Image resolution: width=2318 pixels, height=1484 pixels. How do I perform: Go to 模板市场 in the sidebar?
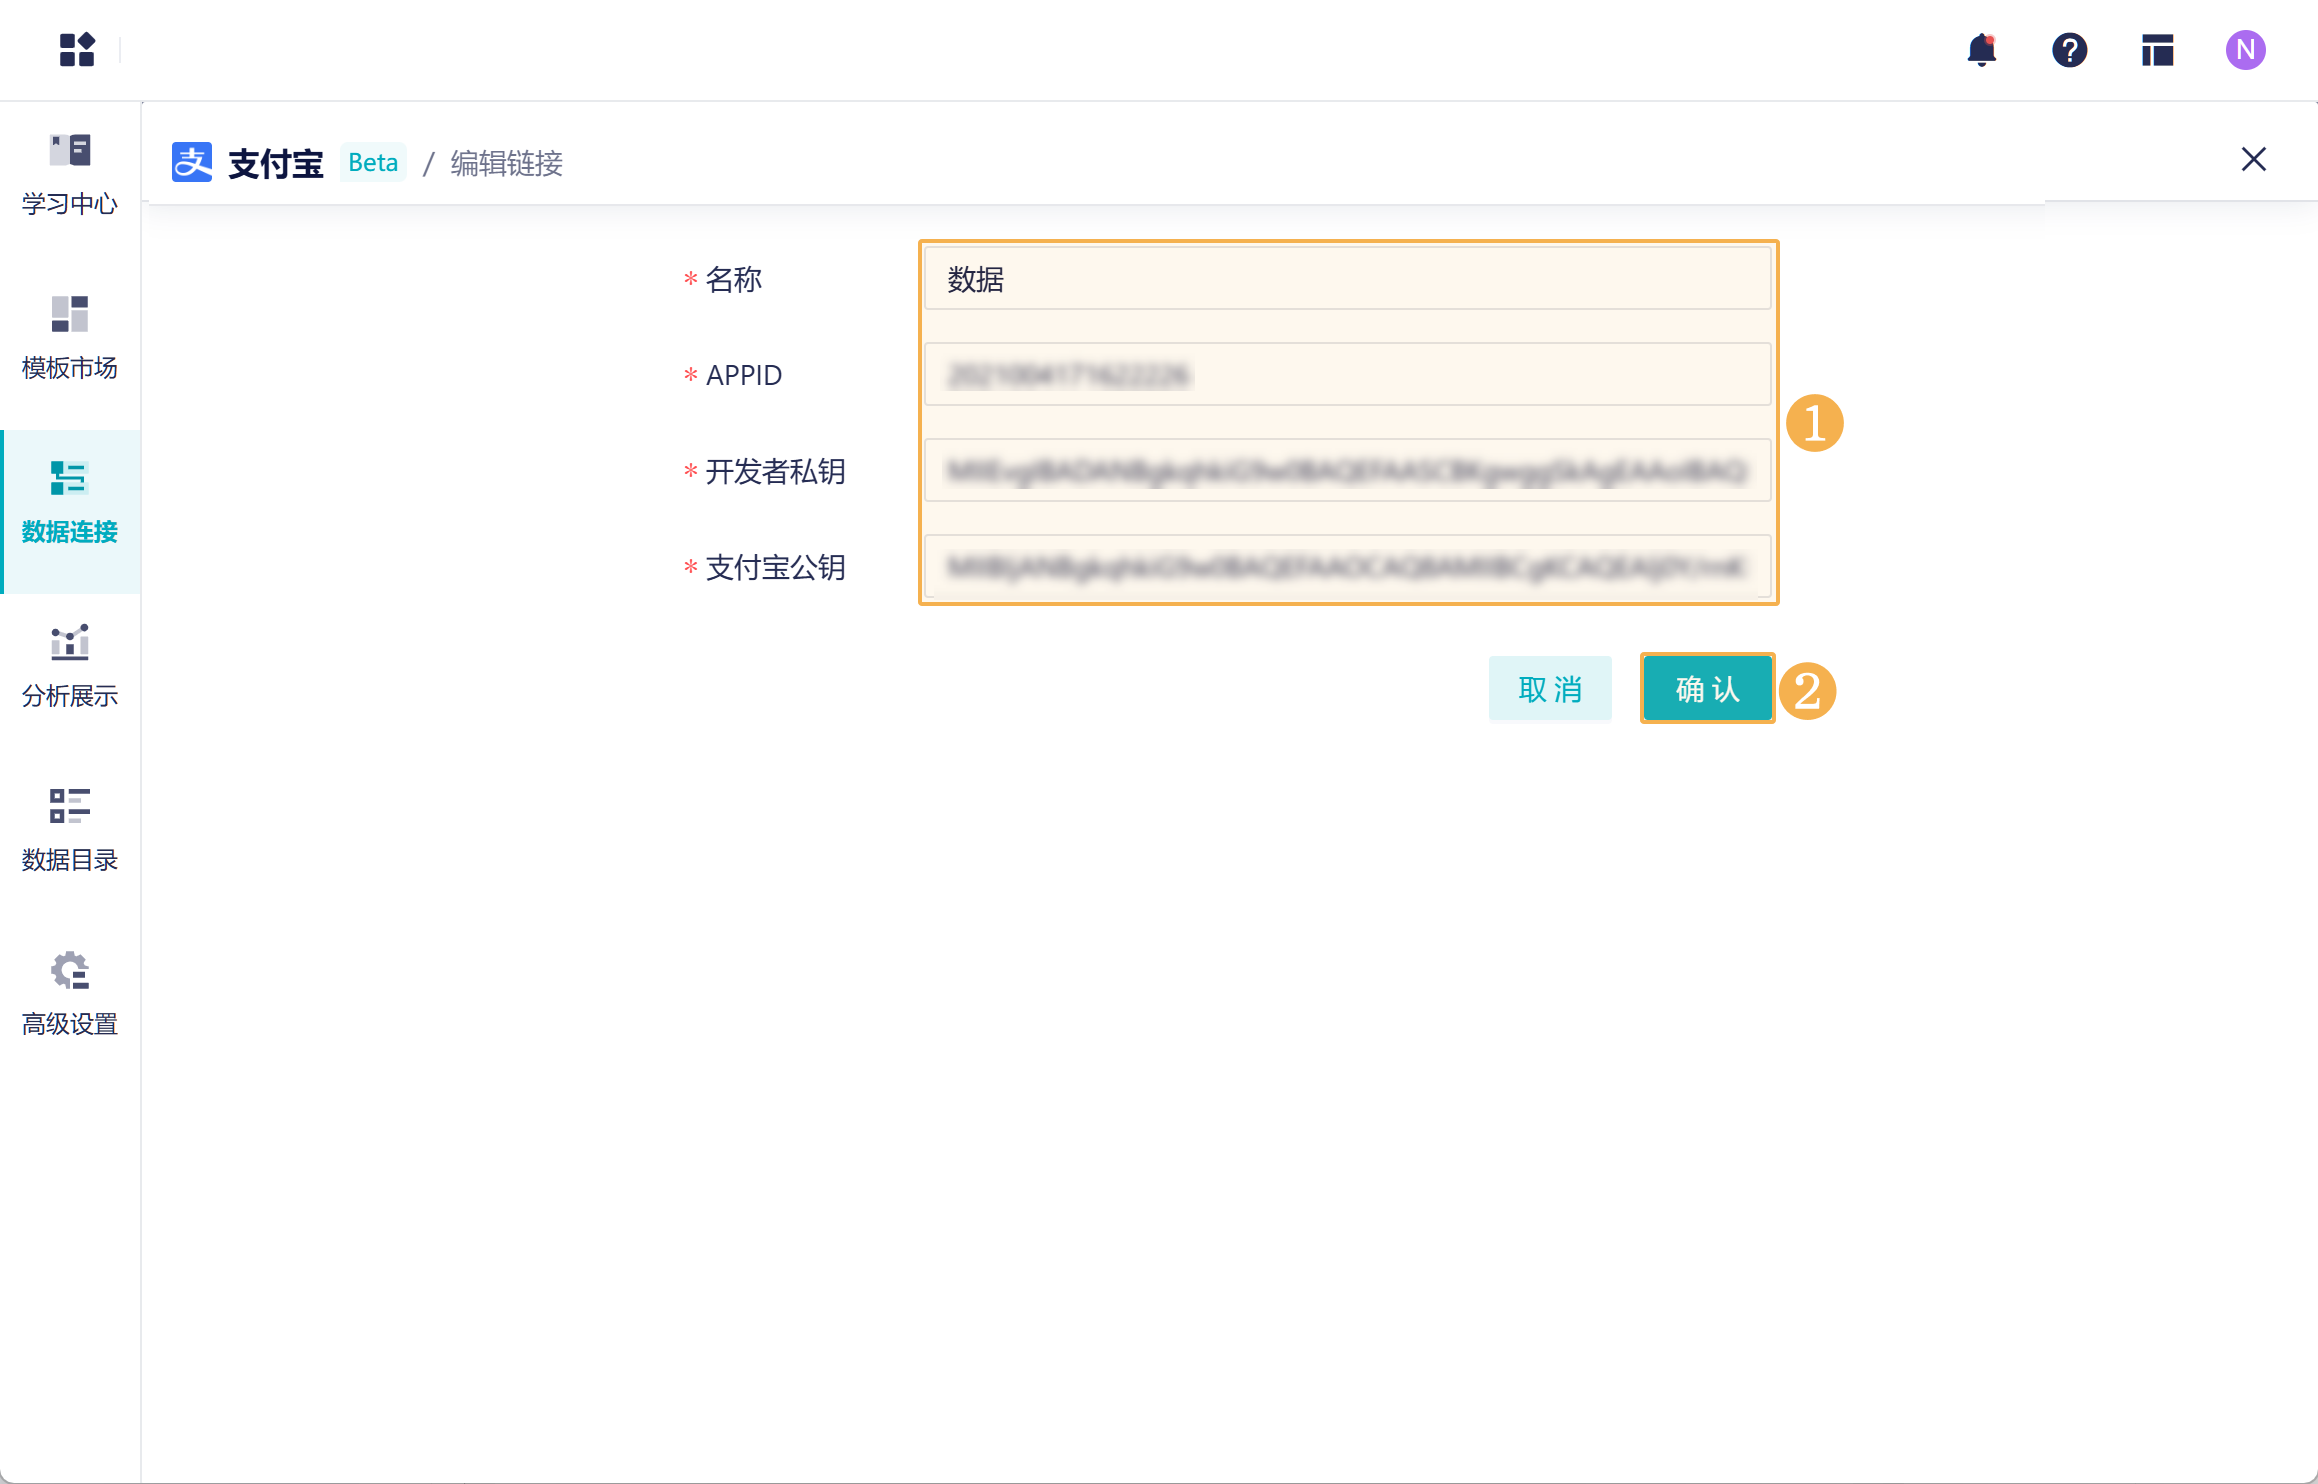70,339
